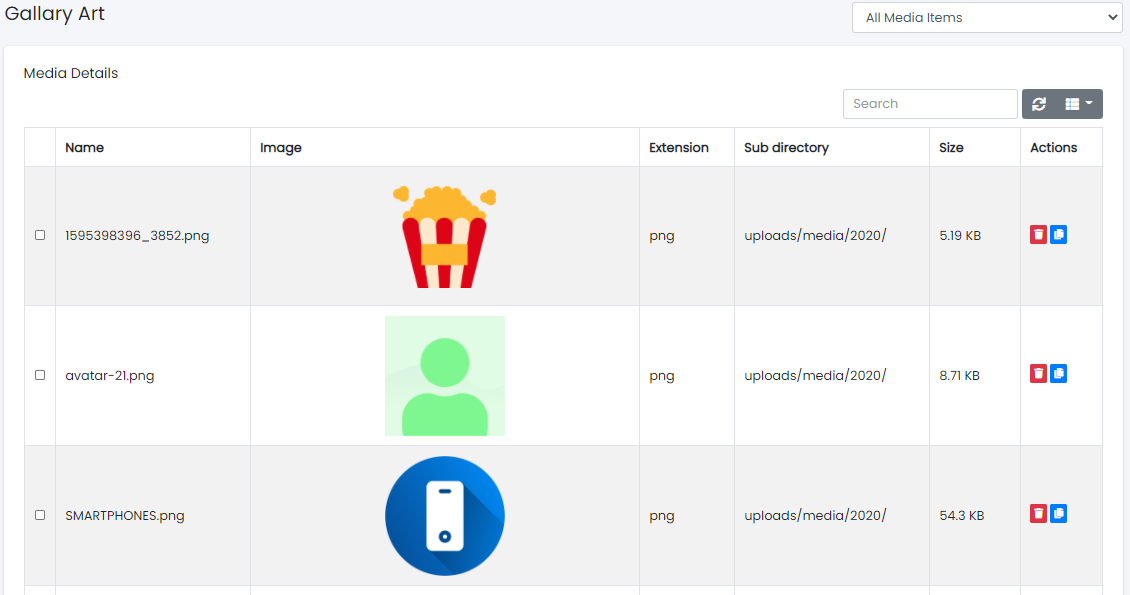
Task: Check the avatar-21.png row checkbox
Action: click(x=40, y=375)
